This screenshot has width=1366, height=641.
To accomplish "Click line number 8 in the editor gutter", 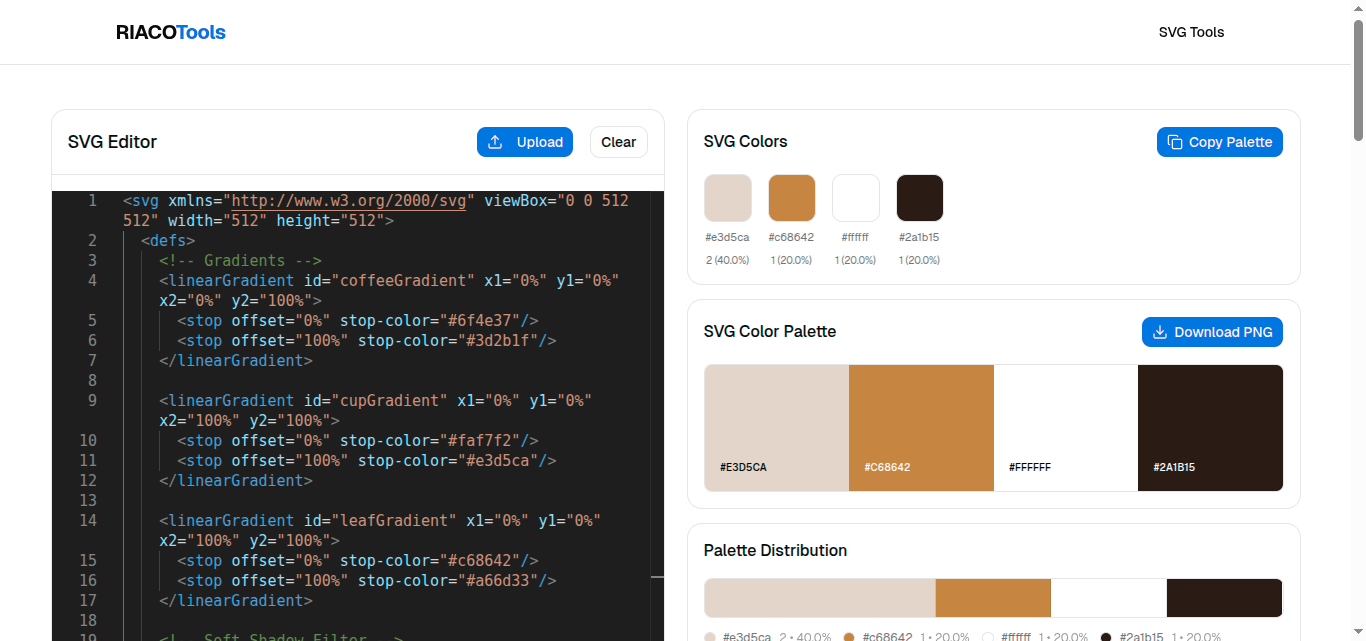I will [92, 380].
